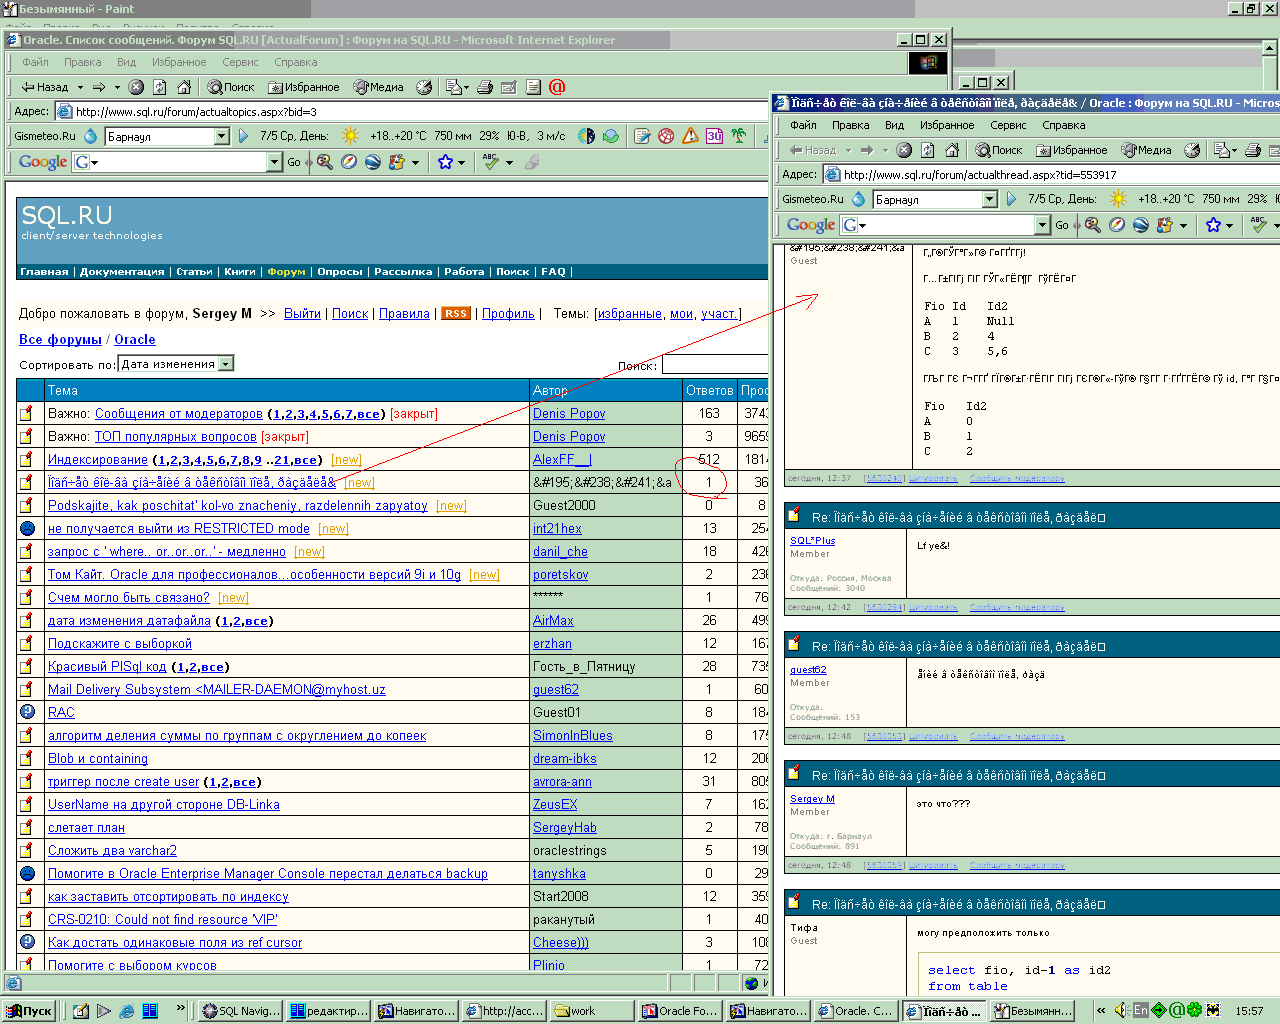
Task: Click the Home icon in the left browser toolbar
Action: point(182,87)
